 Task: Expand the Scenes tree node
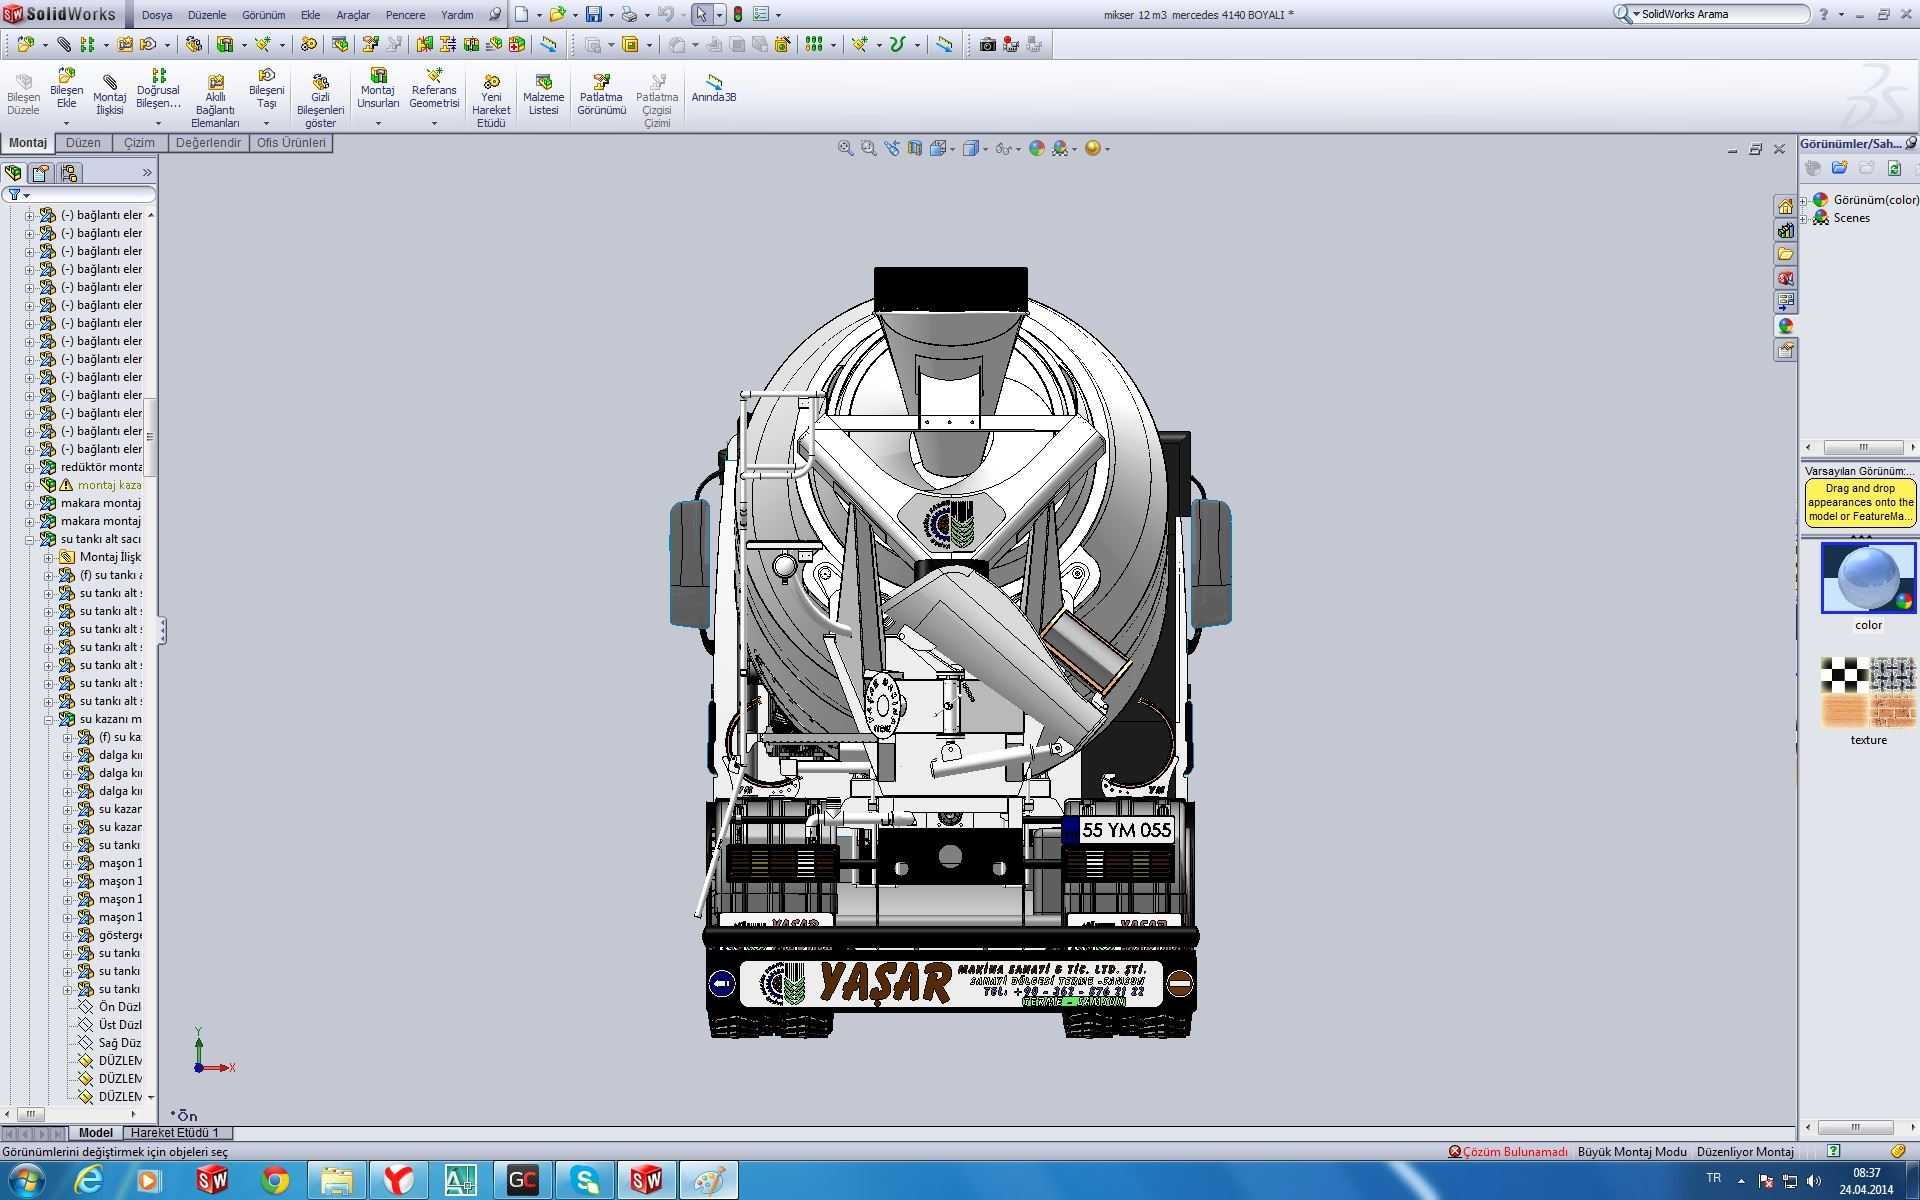coord(1804,218)
